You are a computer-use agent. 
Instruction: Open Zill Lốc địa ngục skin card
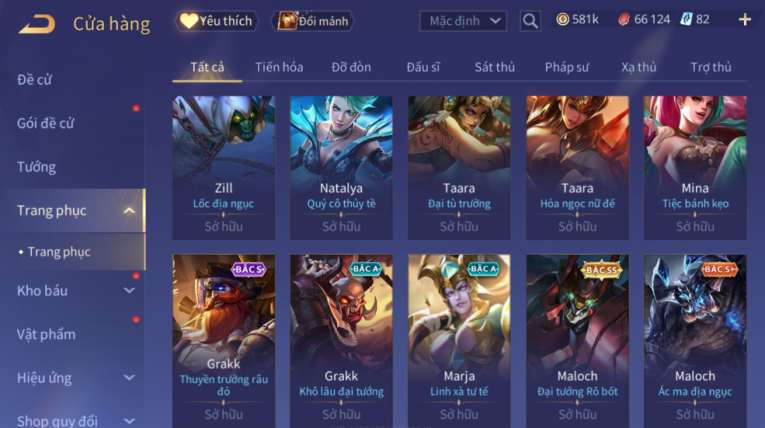point(223,167)
